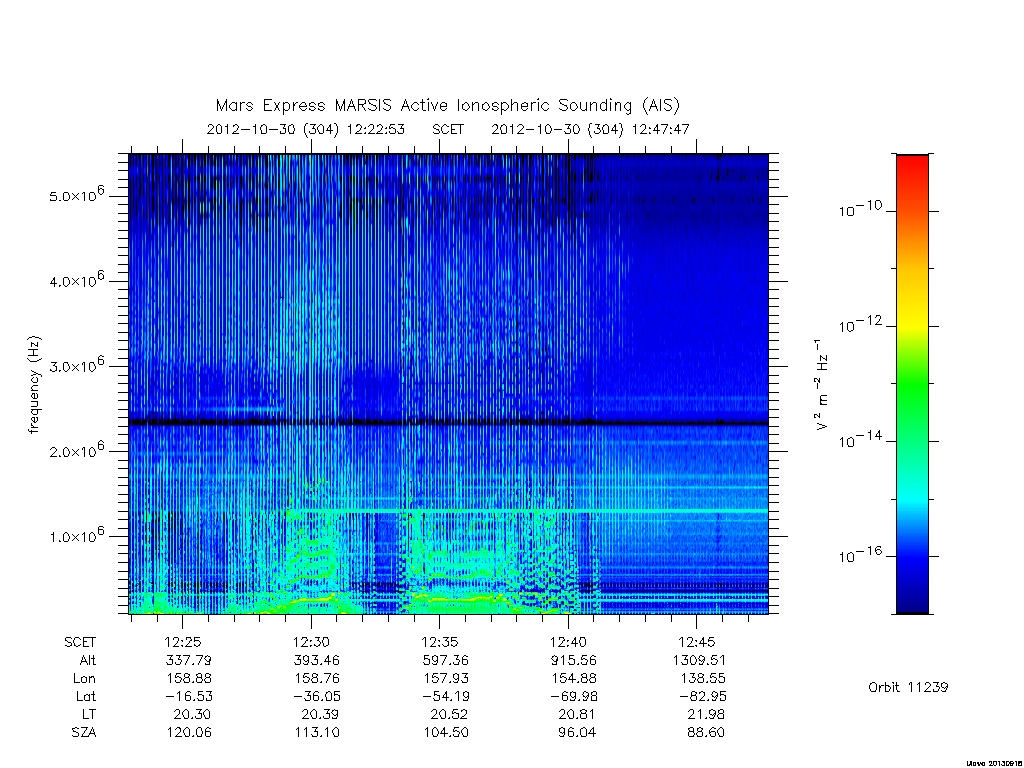Click SZA value 104.50
Screen dimensions: 1024x768
tap(445, 733)
